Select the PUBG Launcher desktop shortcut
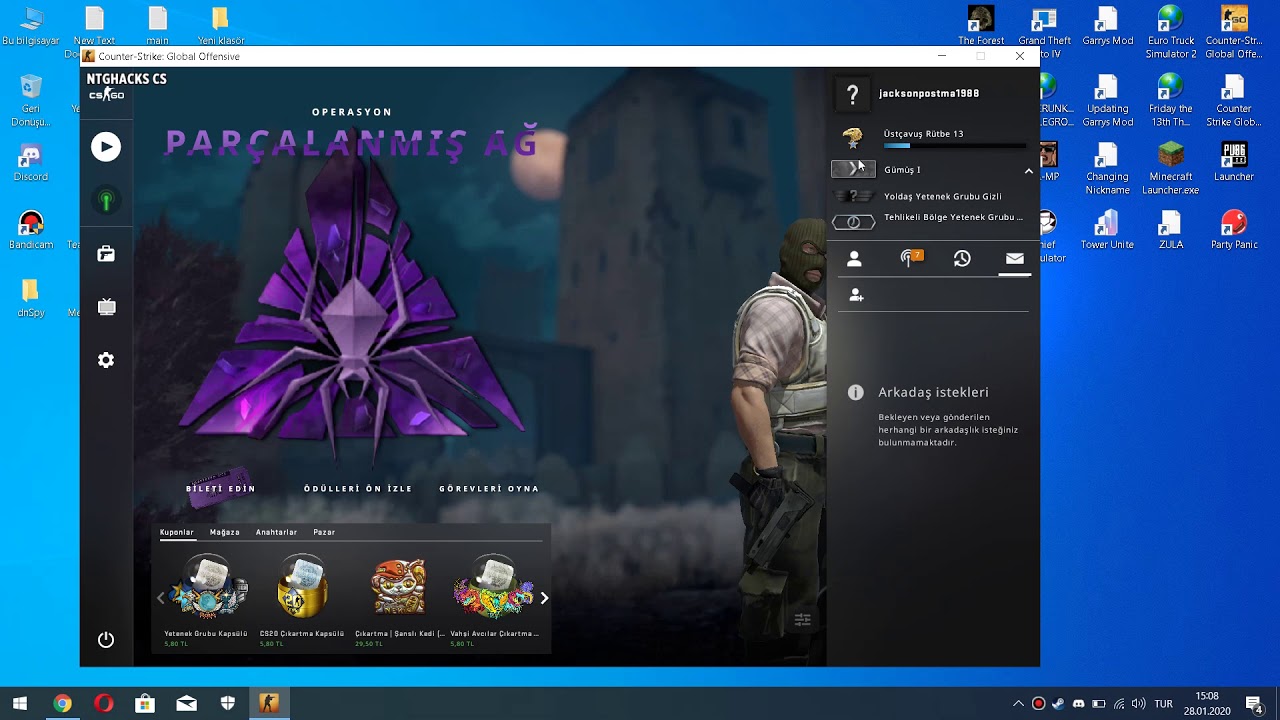 pos(1233,163)
